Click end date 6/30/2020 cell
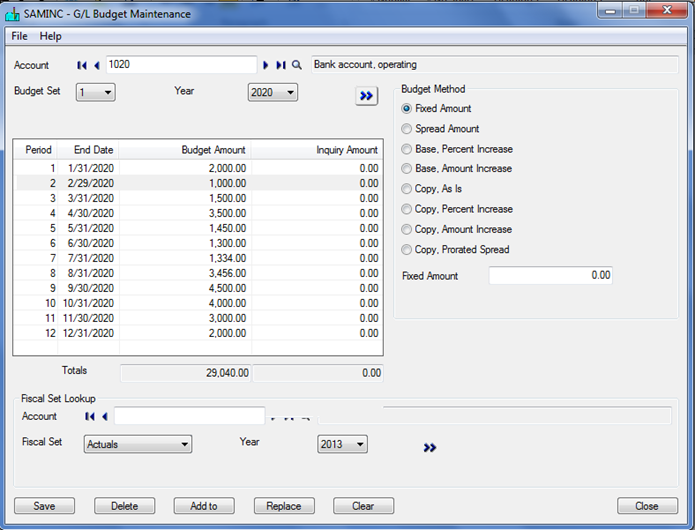The image size is (695, 530). 88,243
